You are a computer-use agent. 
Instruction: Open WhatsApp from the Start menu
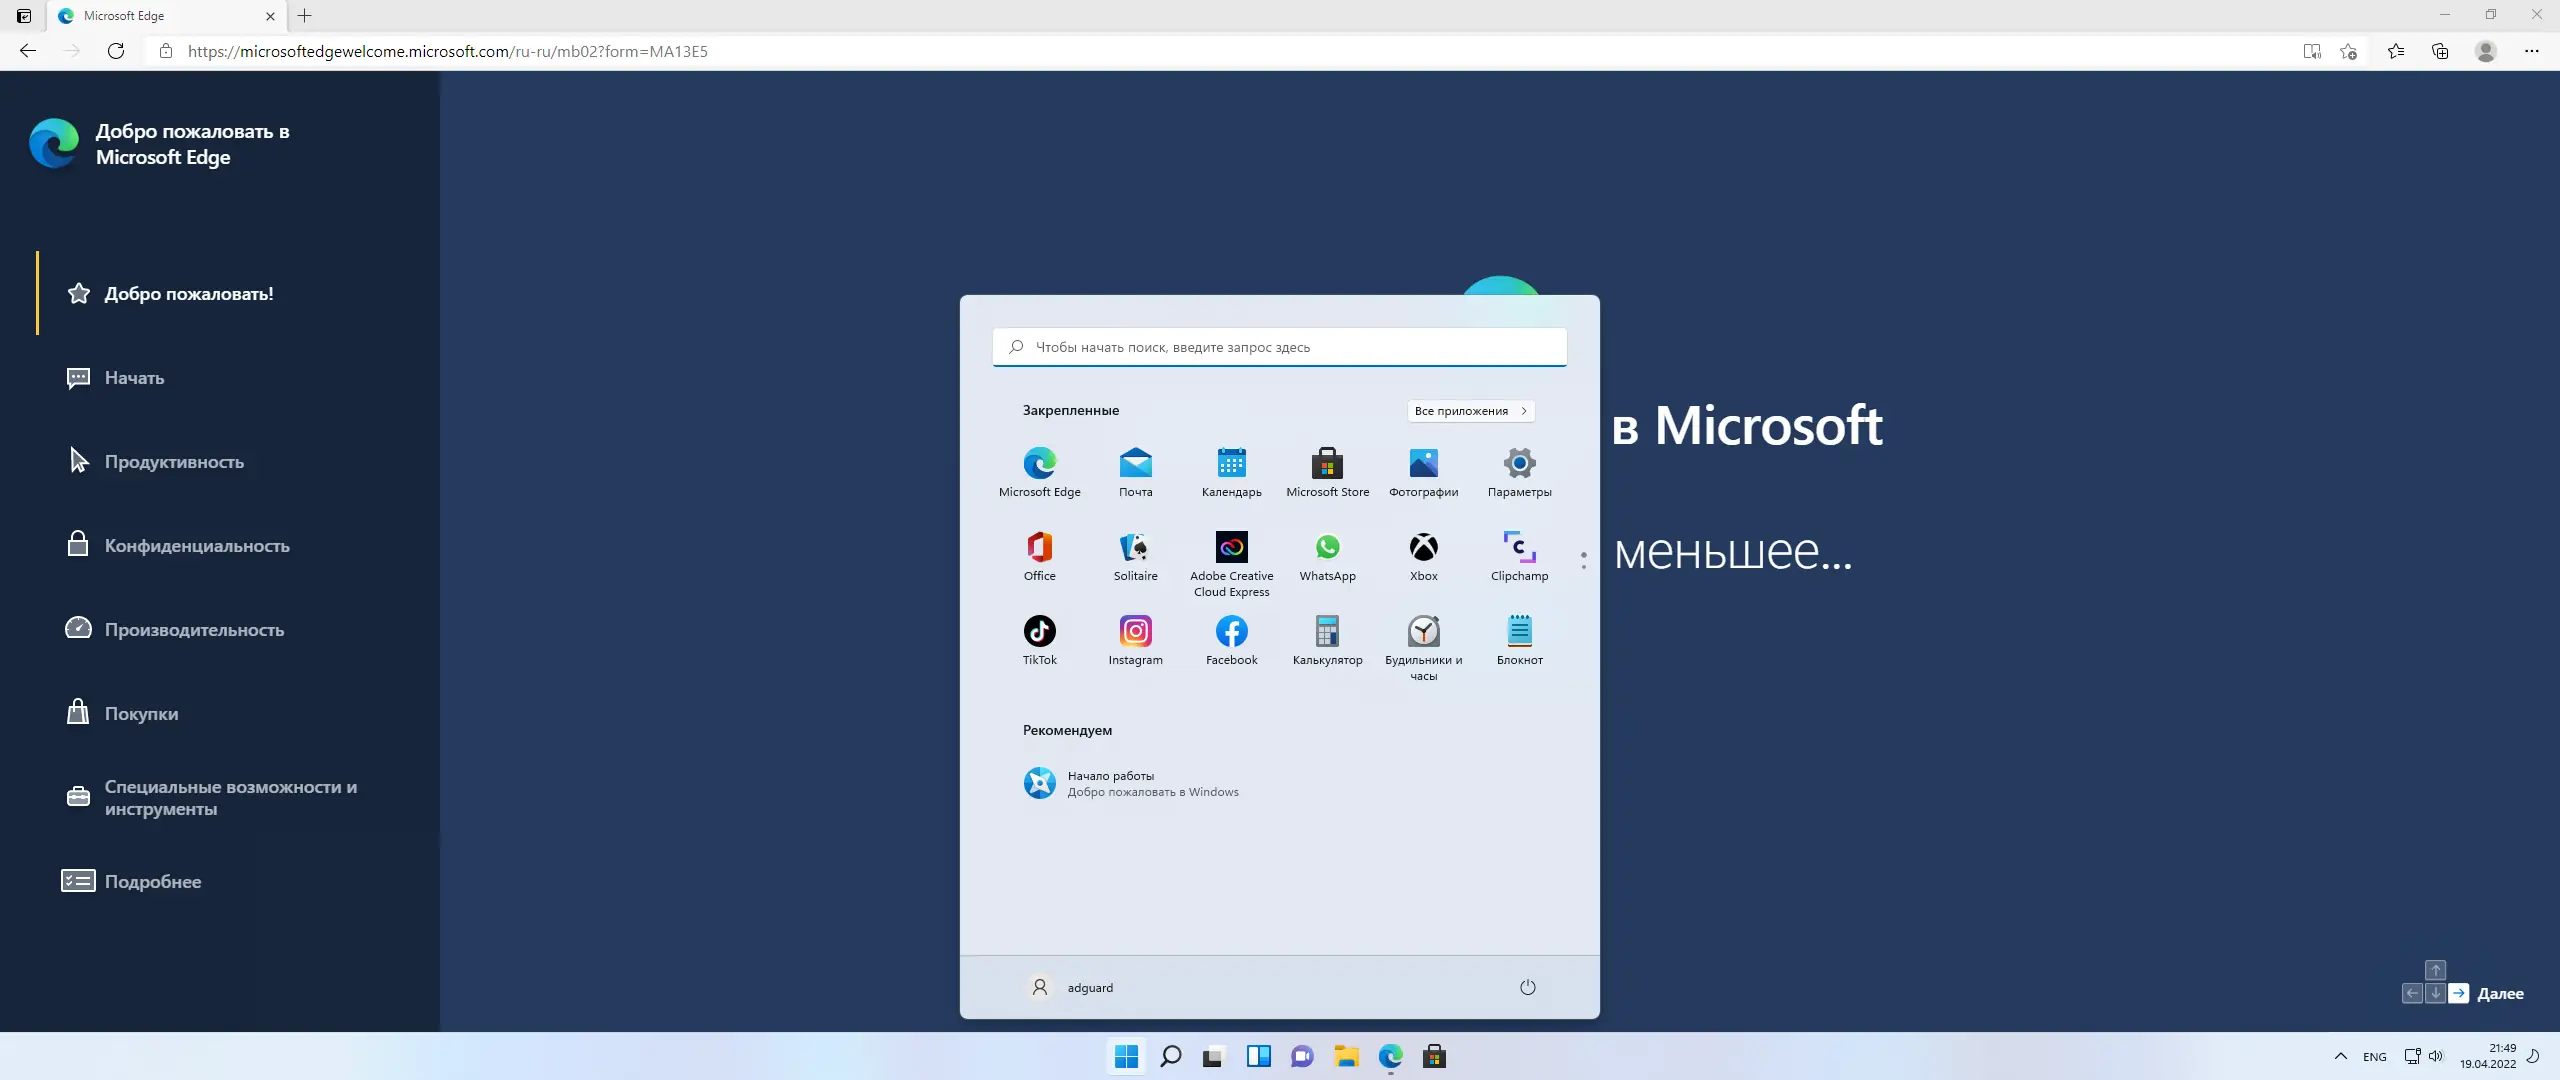pos(1327,549)
